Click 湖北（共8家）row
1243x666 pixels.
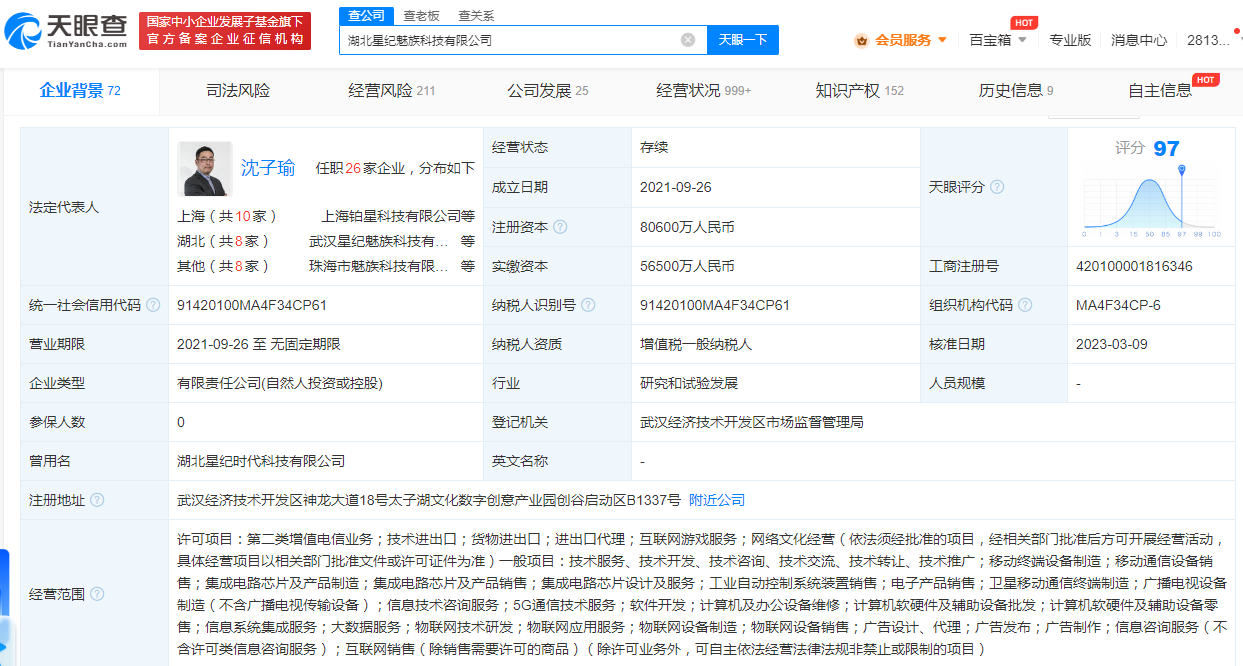[x=326, y=241]
